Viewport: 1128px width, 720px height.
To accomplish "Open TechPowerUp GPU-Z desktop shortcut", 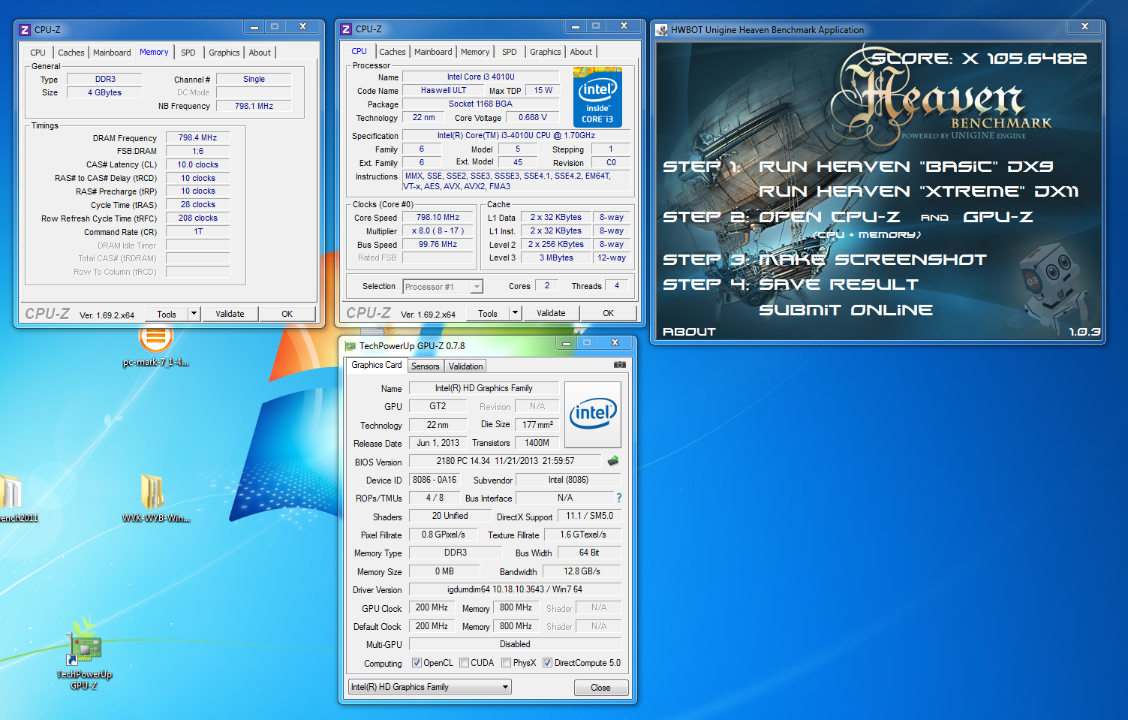I will coord(85,652).
